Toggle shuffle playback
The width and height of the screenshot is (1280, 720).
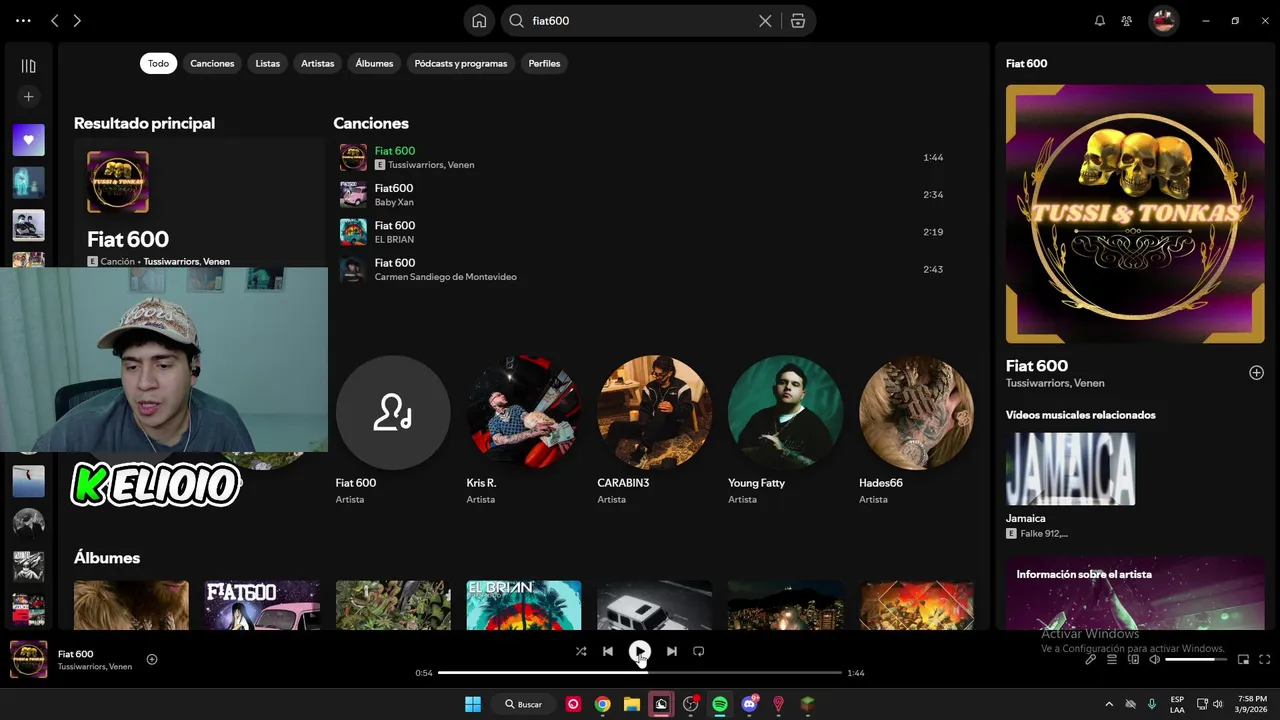tap(581, 651)
